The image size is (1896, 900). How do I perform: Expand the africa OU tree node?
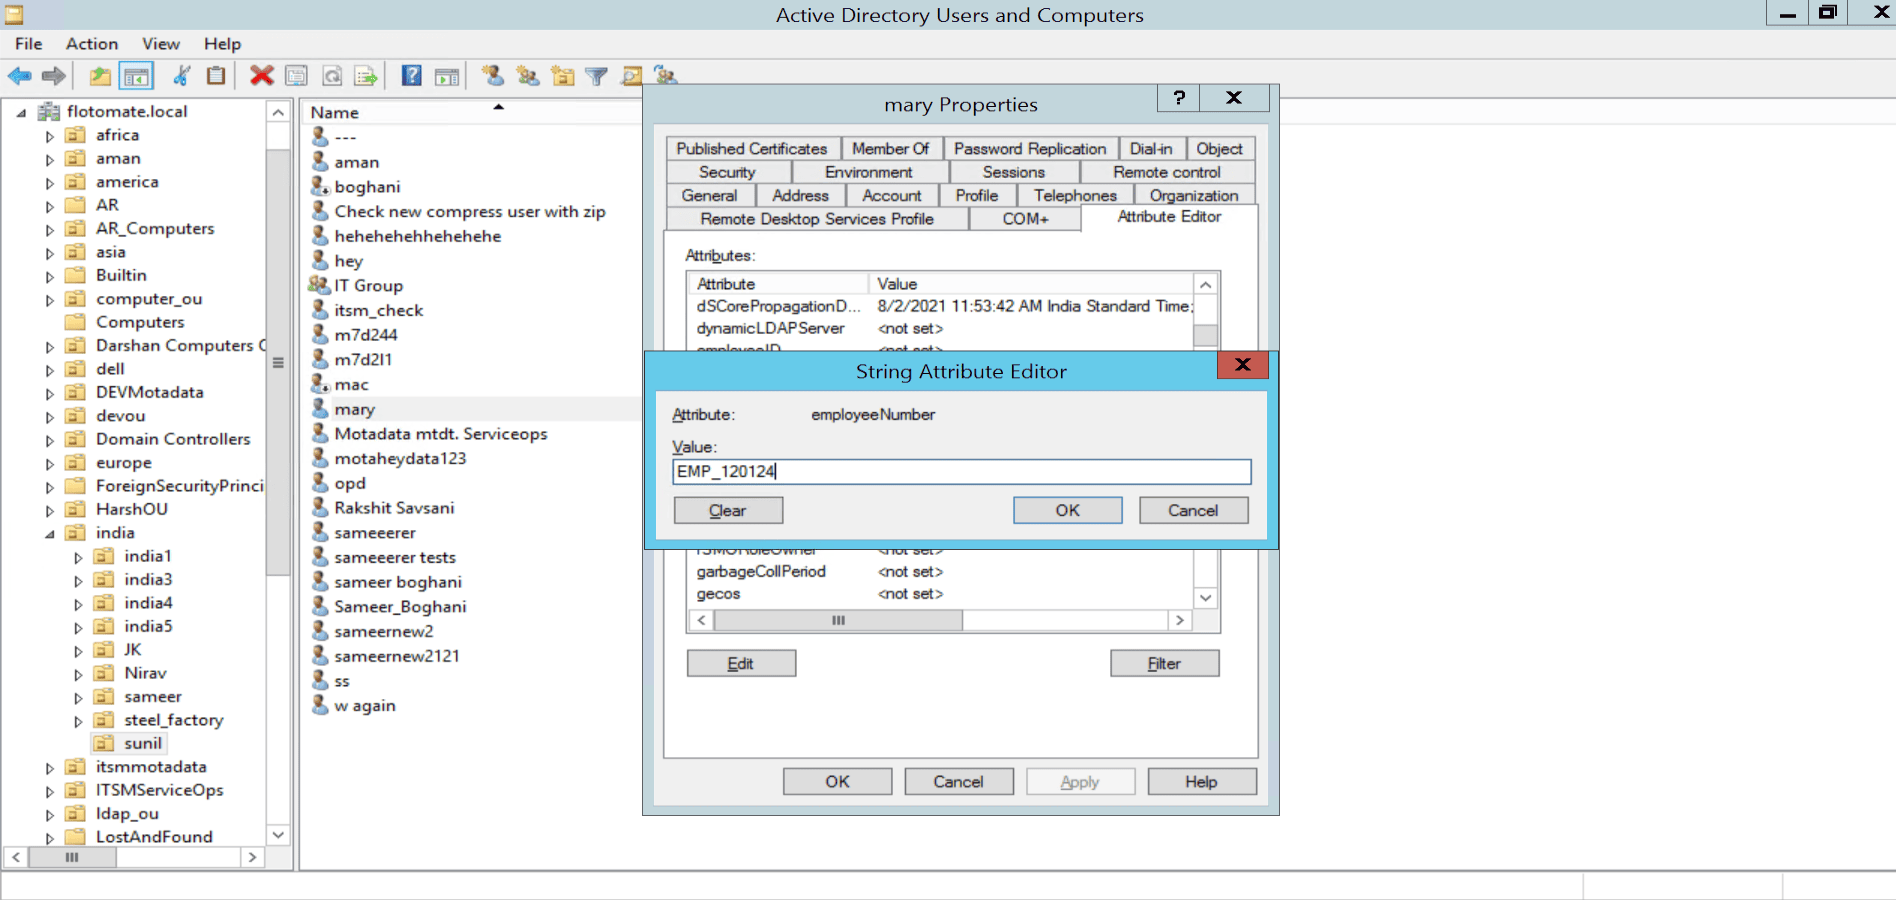pyautogui.click(x=49, y=136)
